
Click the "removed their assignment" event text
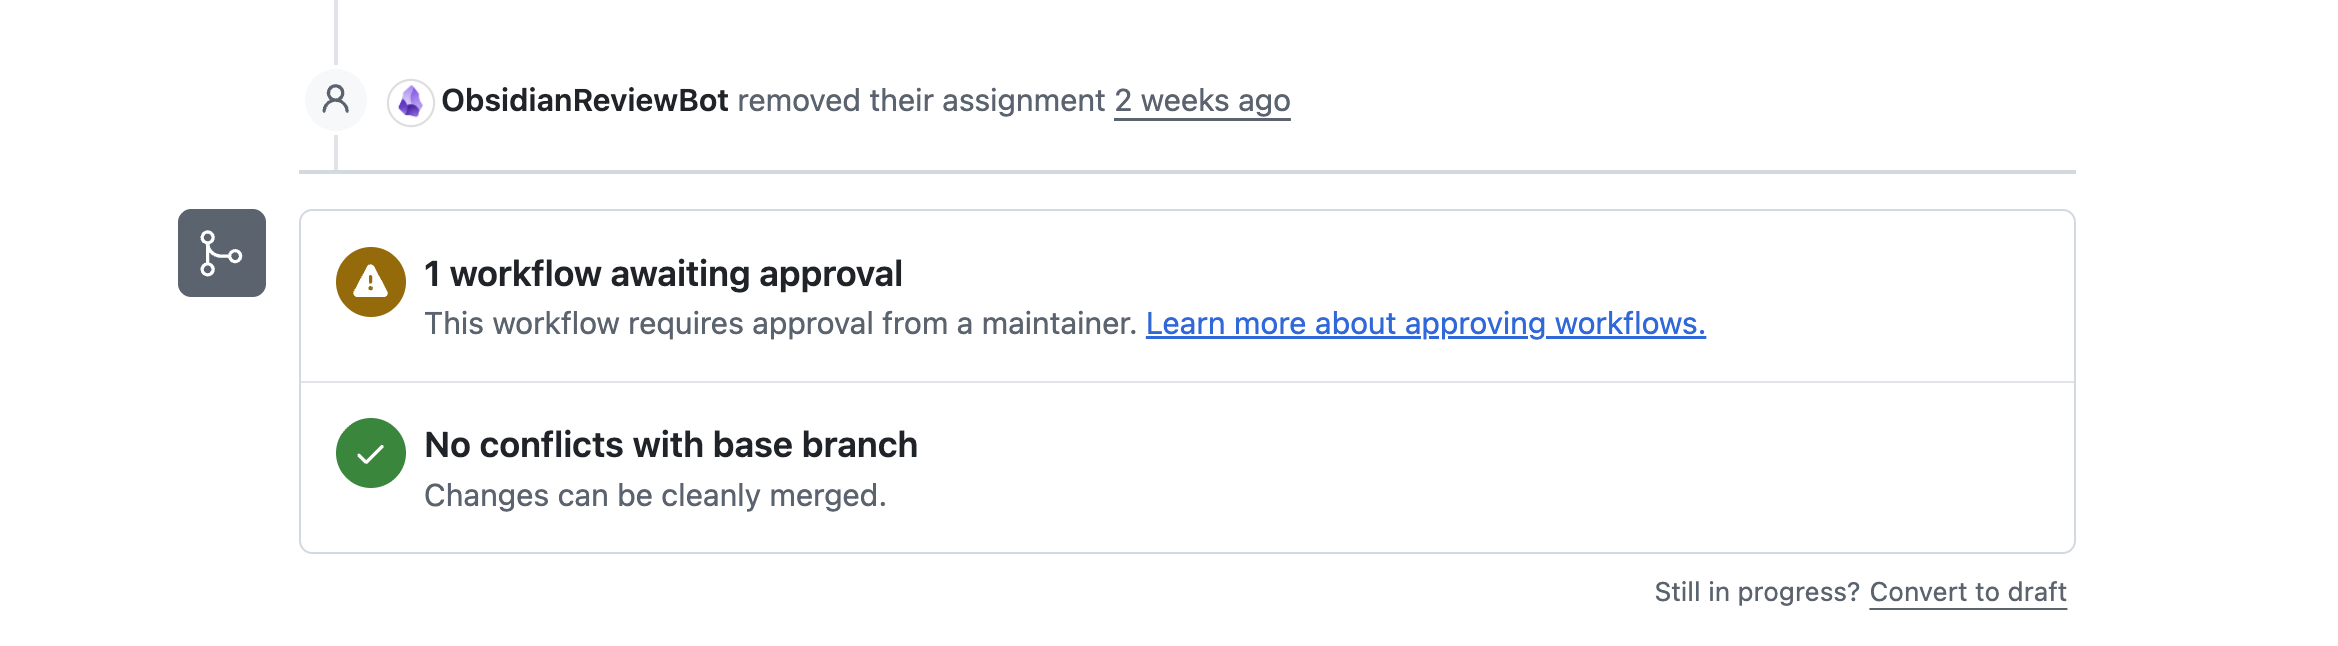point(920,101)
